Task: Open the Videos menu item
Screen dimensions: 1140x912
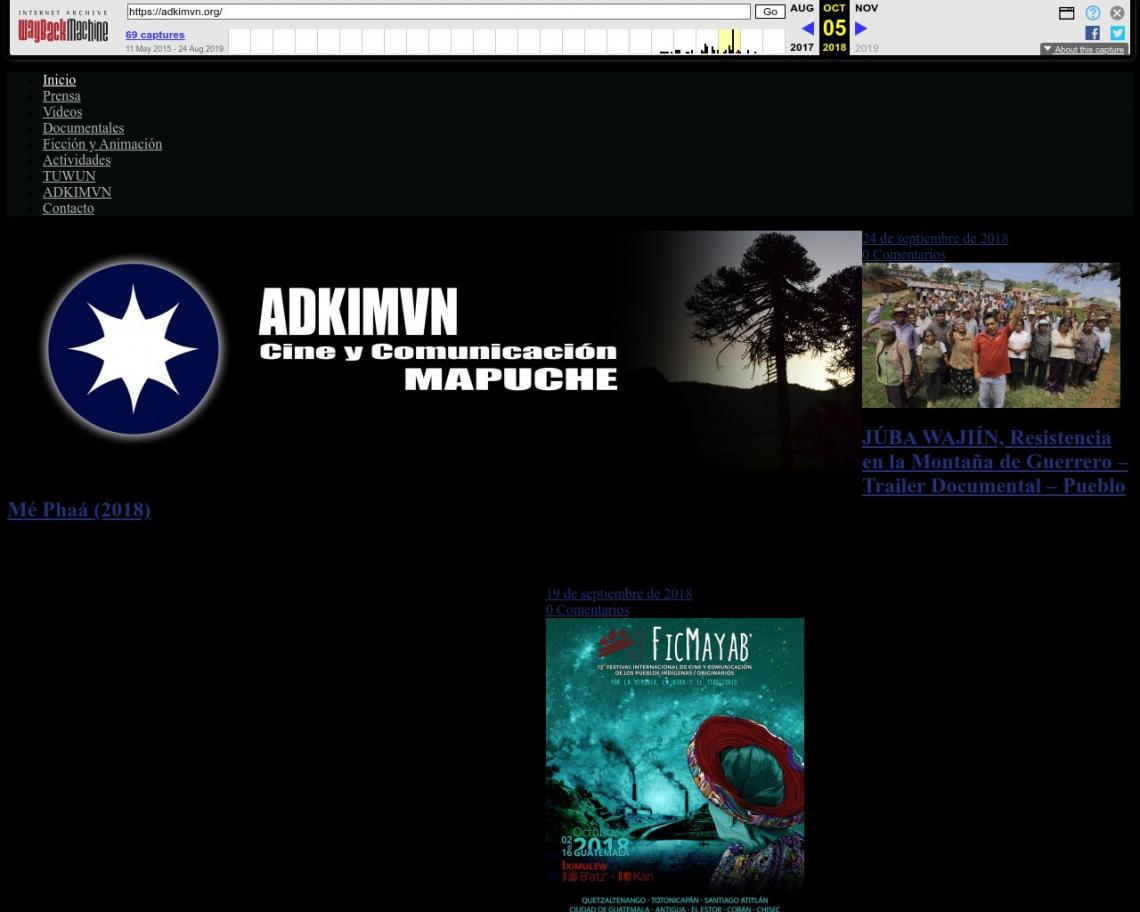Action: (x=63, y=112)
